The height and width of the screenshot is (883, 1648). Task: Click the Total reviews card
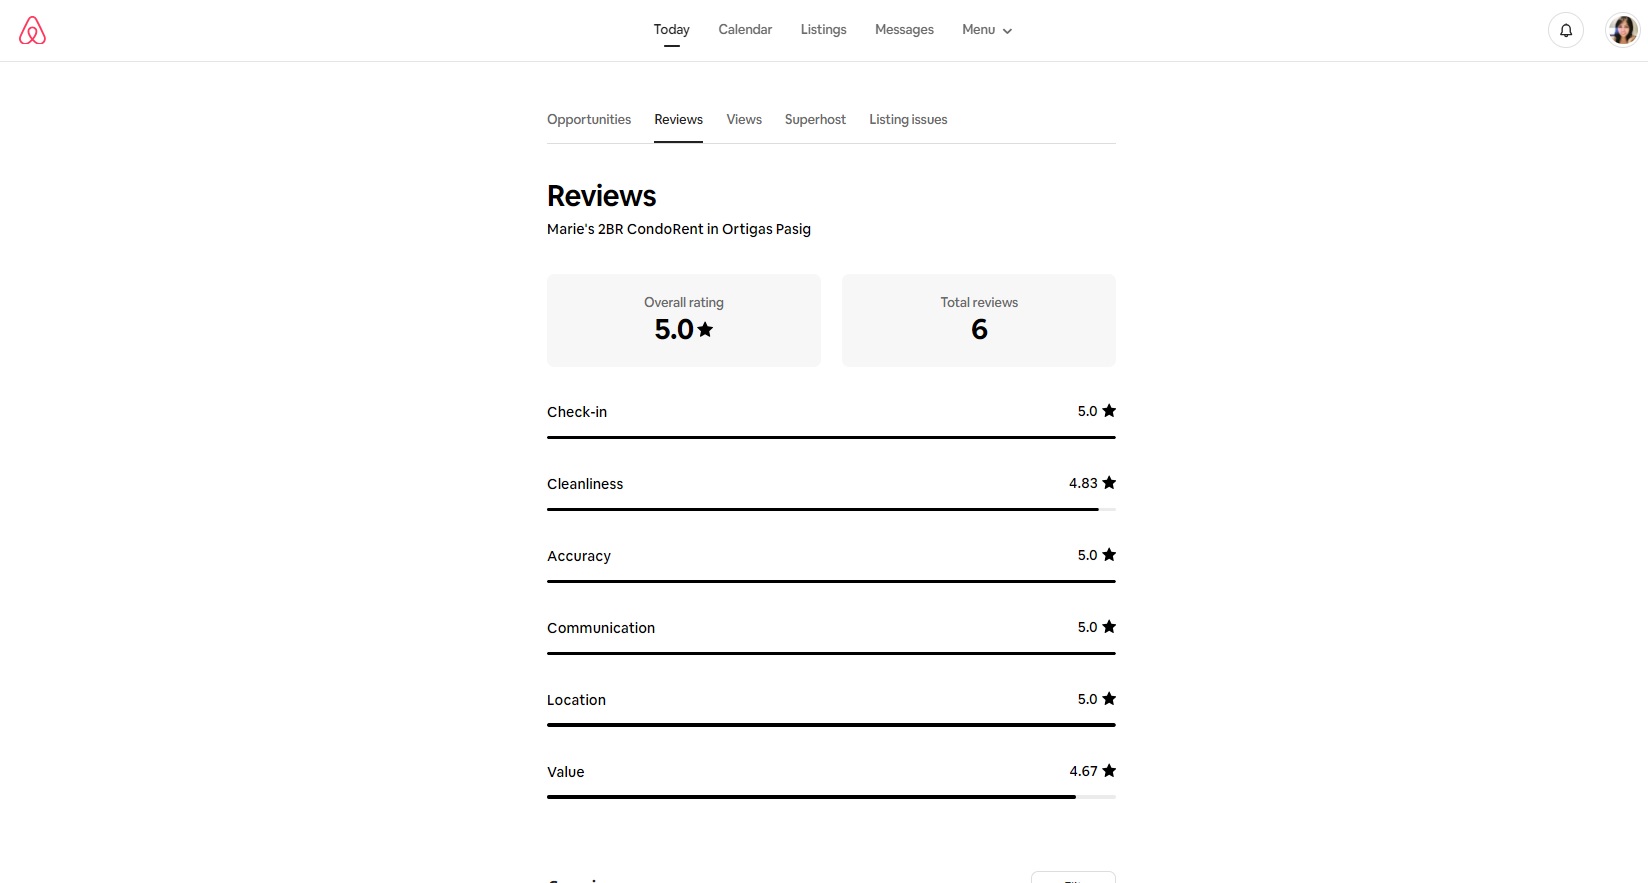tap(978, 320)
